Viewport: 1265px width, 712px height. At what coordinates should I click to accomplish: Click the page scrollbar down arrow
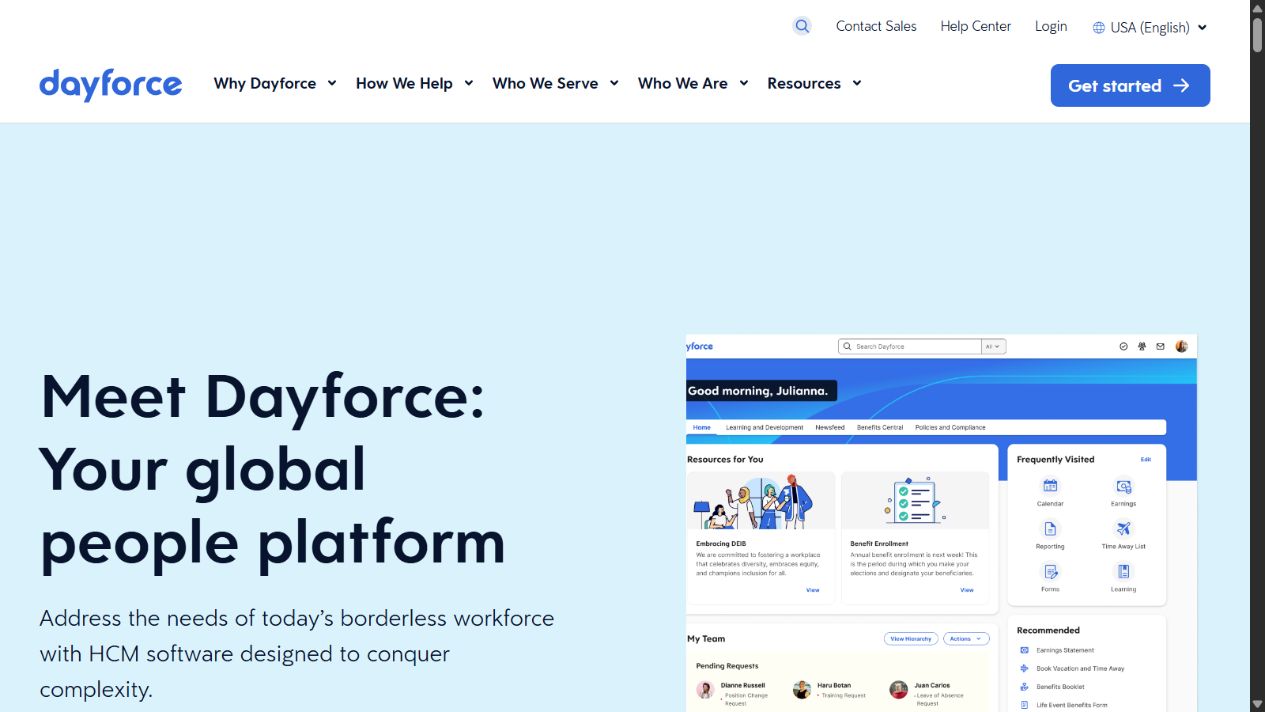point(1257,704)
